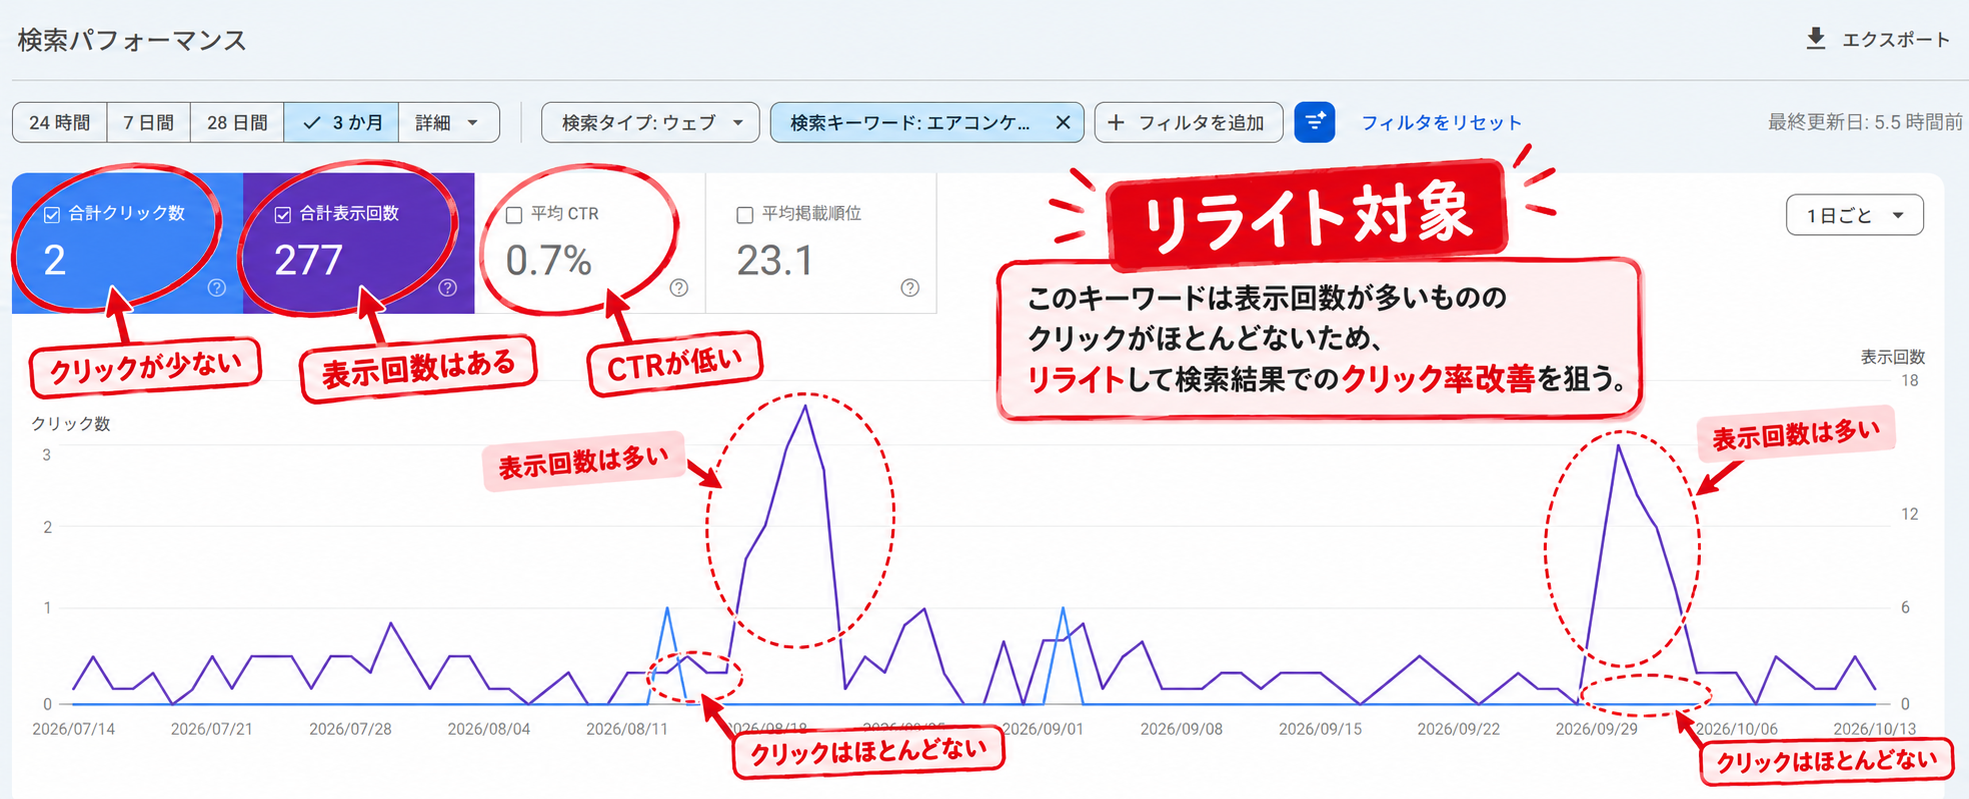
Task: Switch to the 28 日間 range tab
Action: coord(237,122)
